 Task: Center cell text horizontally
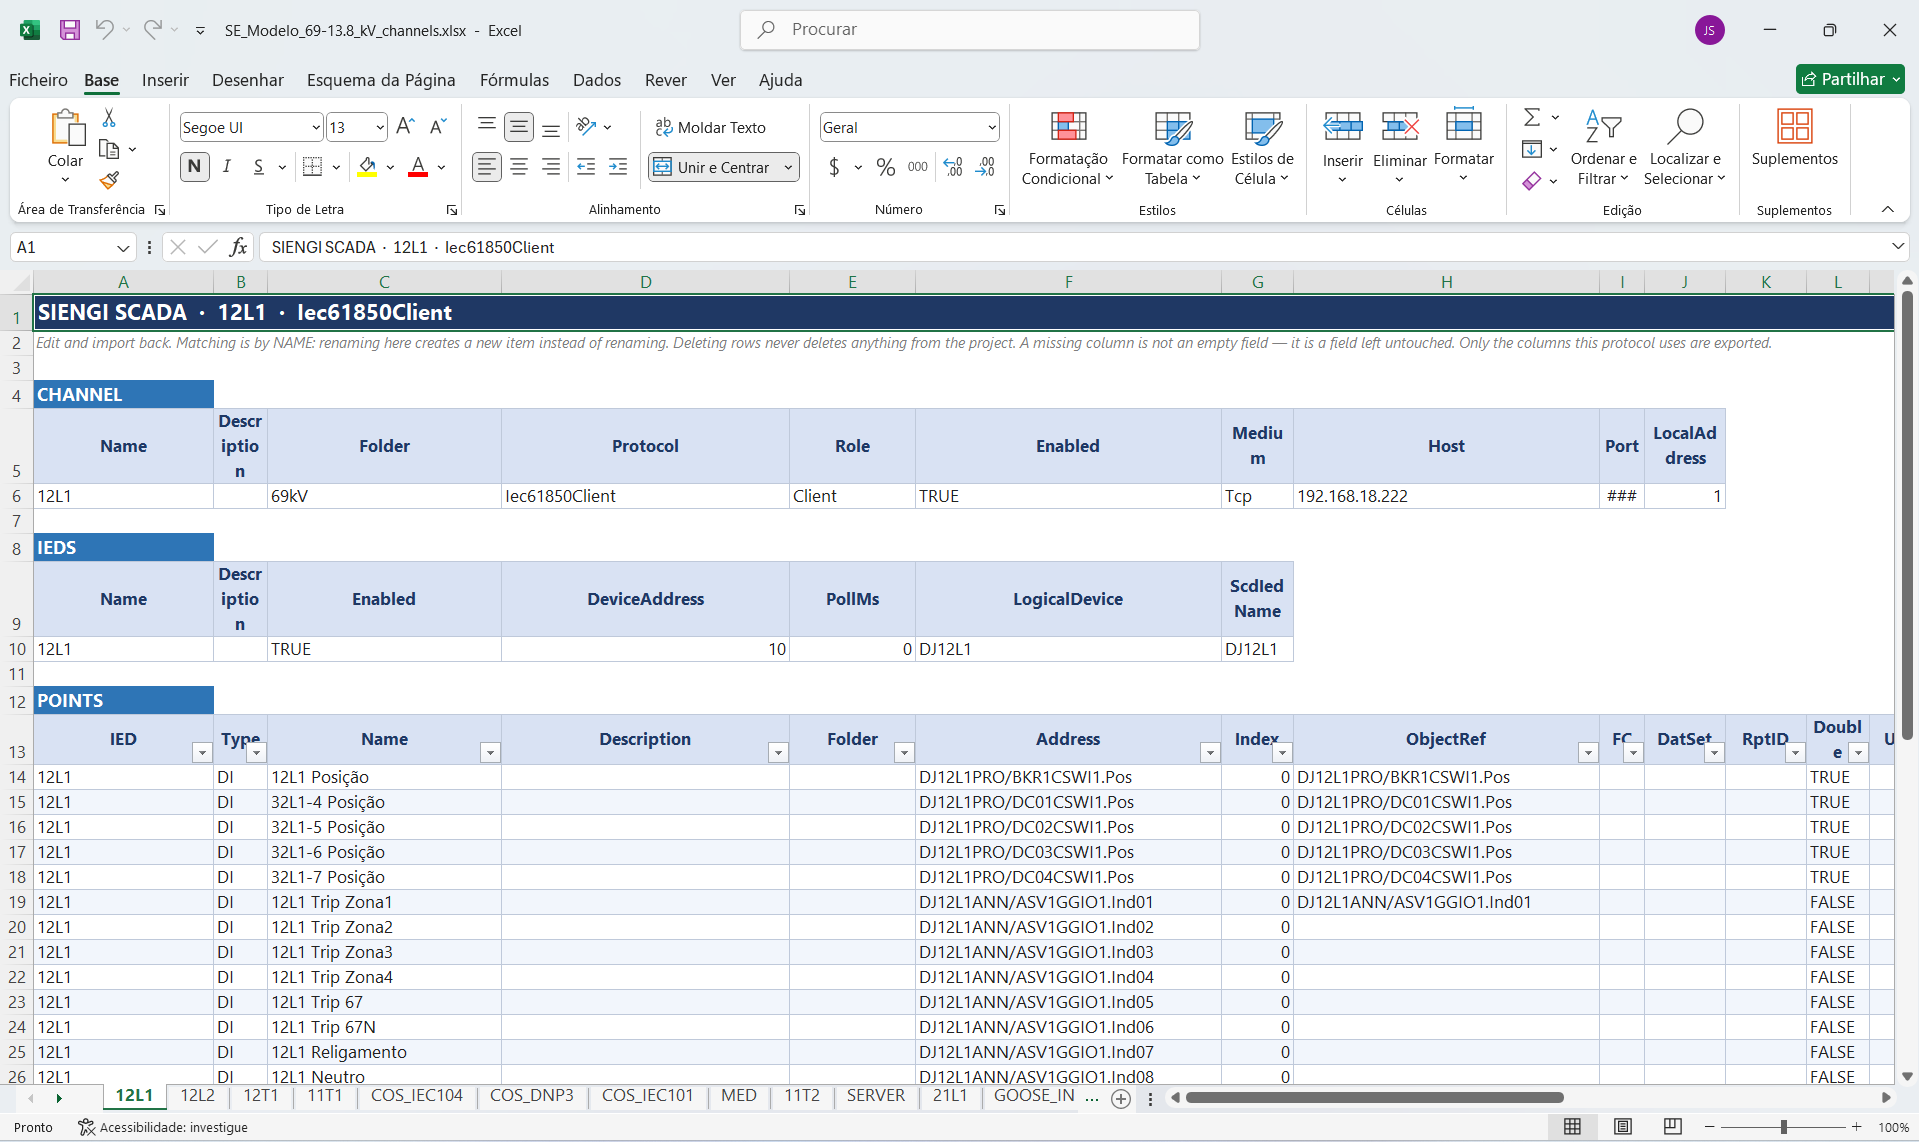(519, 167)
